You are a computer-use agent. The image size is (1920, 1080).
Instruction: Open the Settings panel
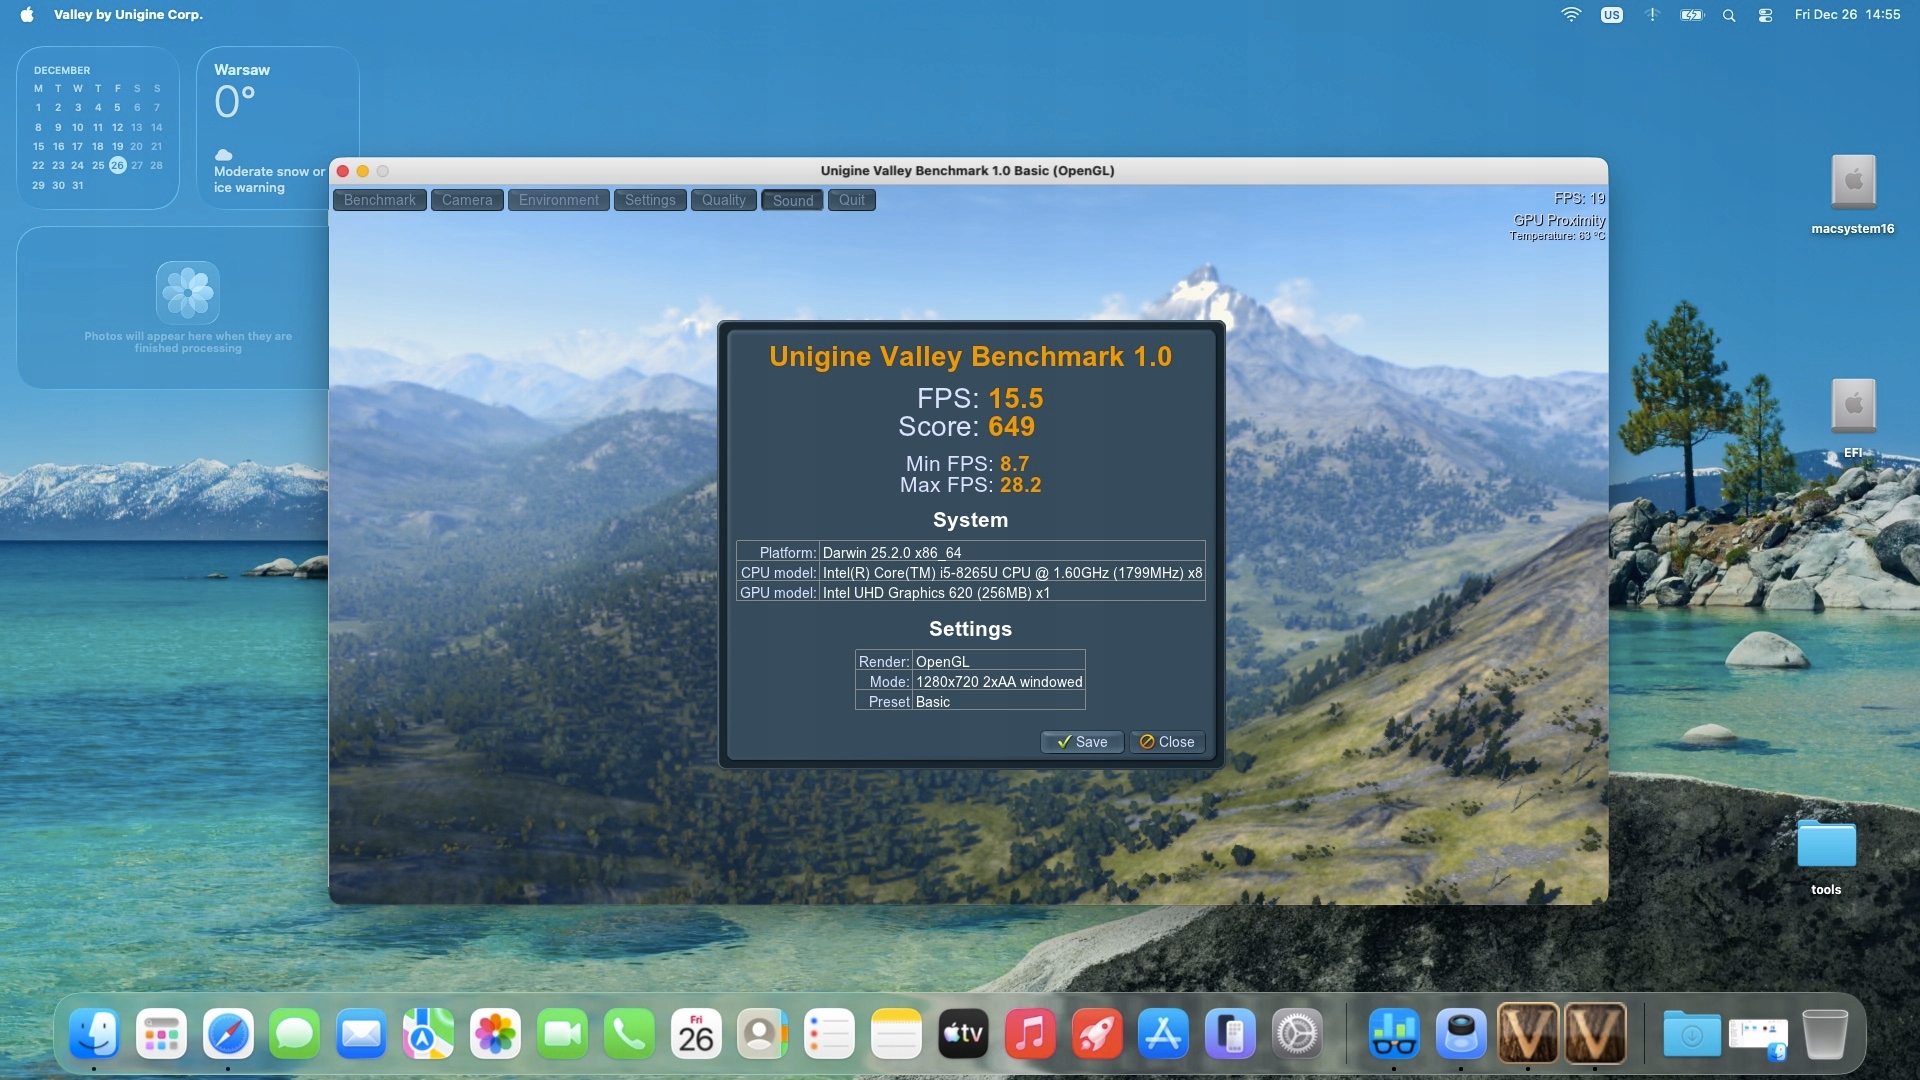650,200
